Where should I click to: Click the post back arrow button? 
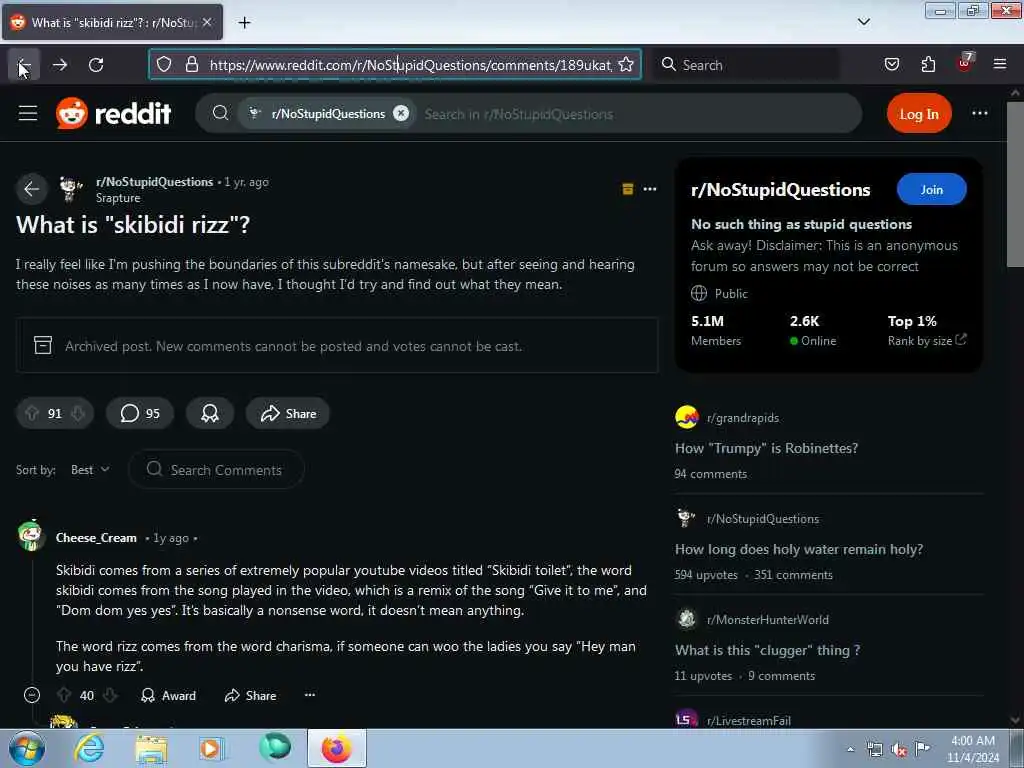tap(31, 189)
